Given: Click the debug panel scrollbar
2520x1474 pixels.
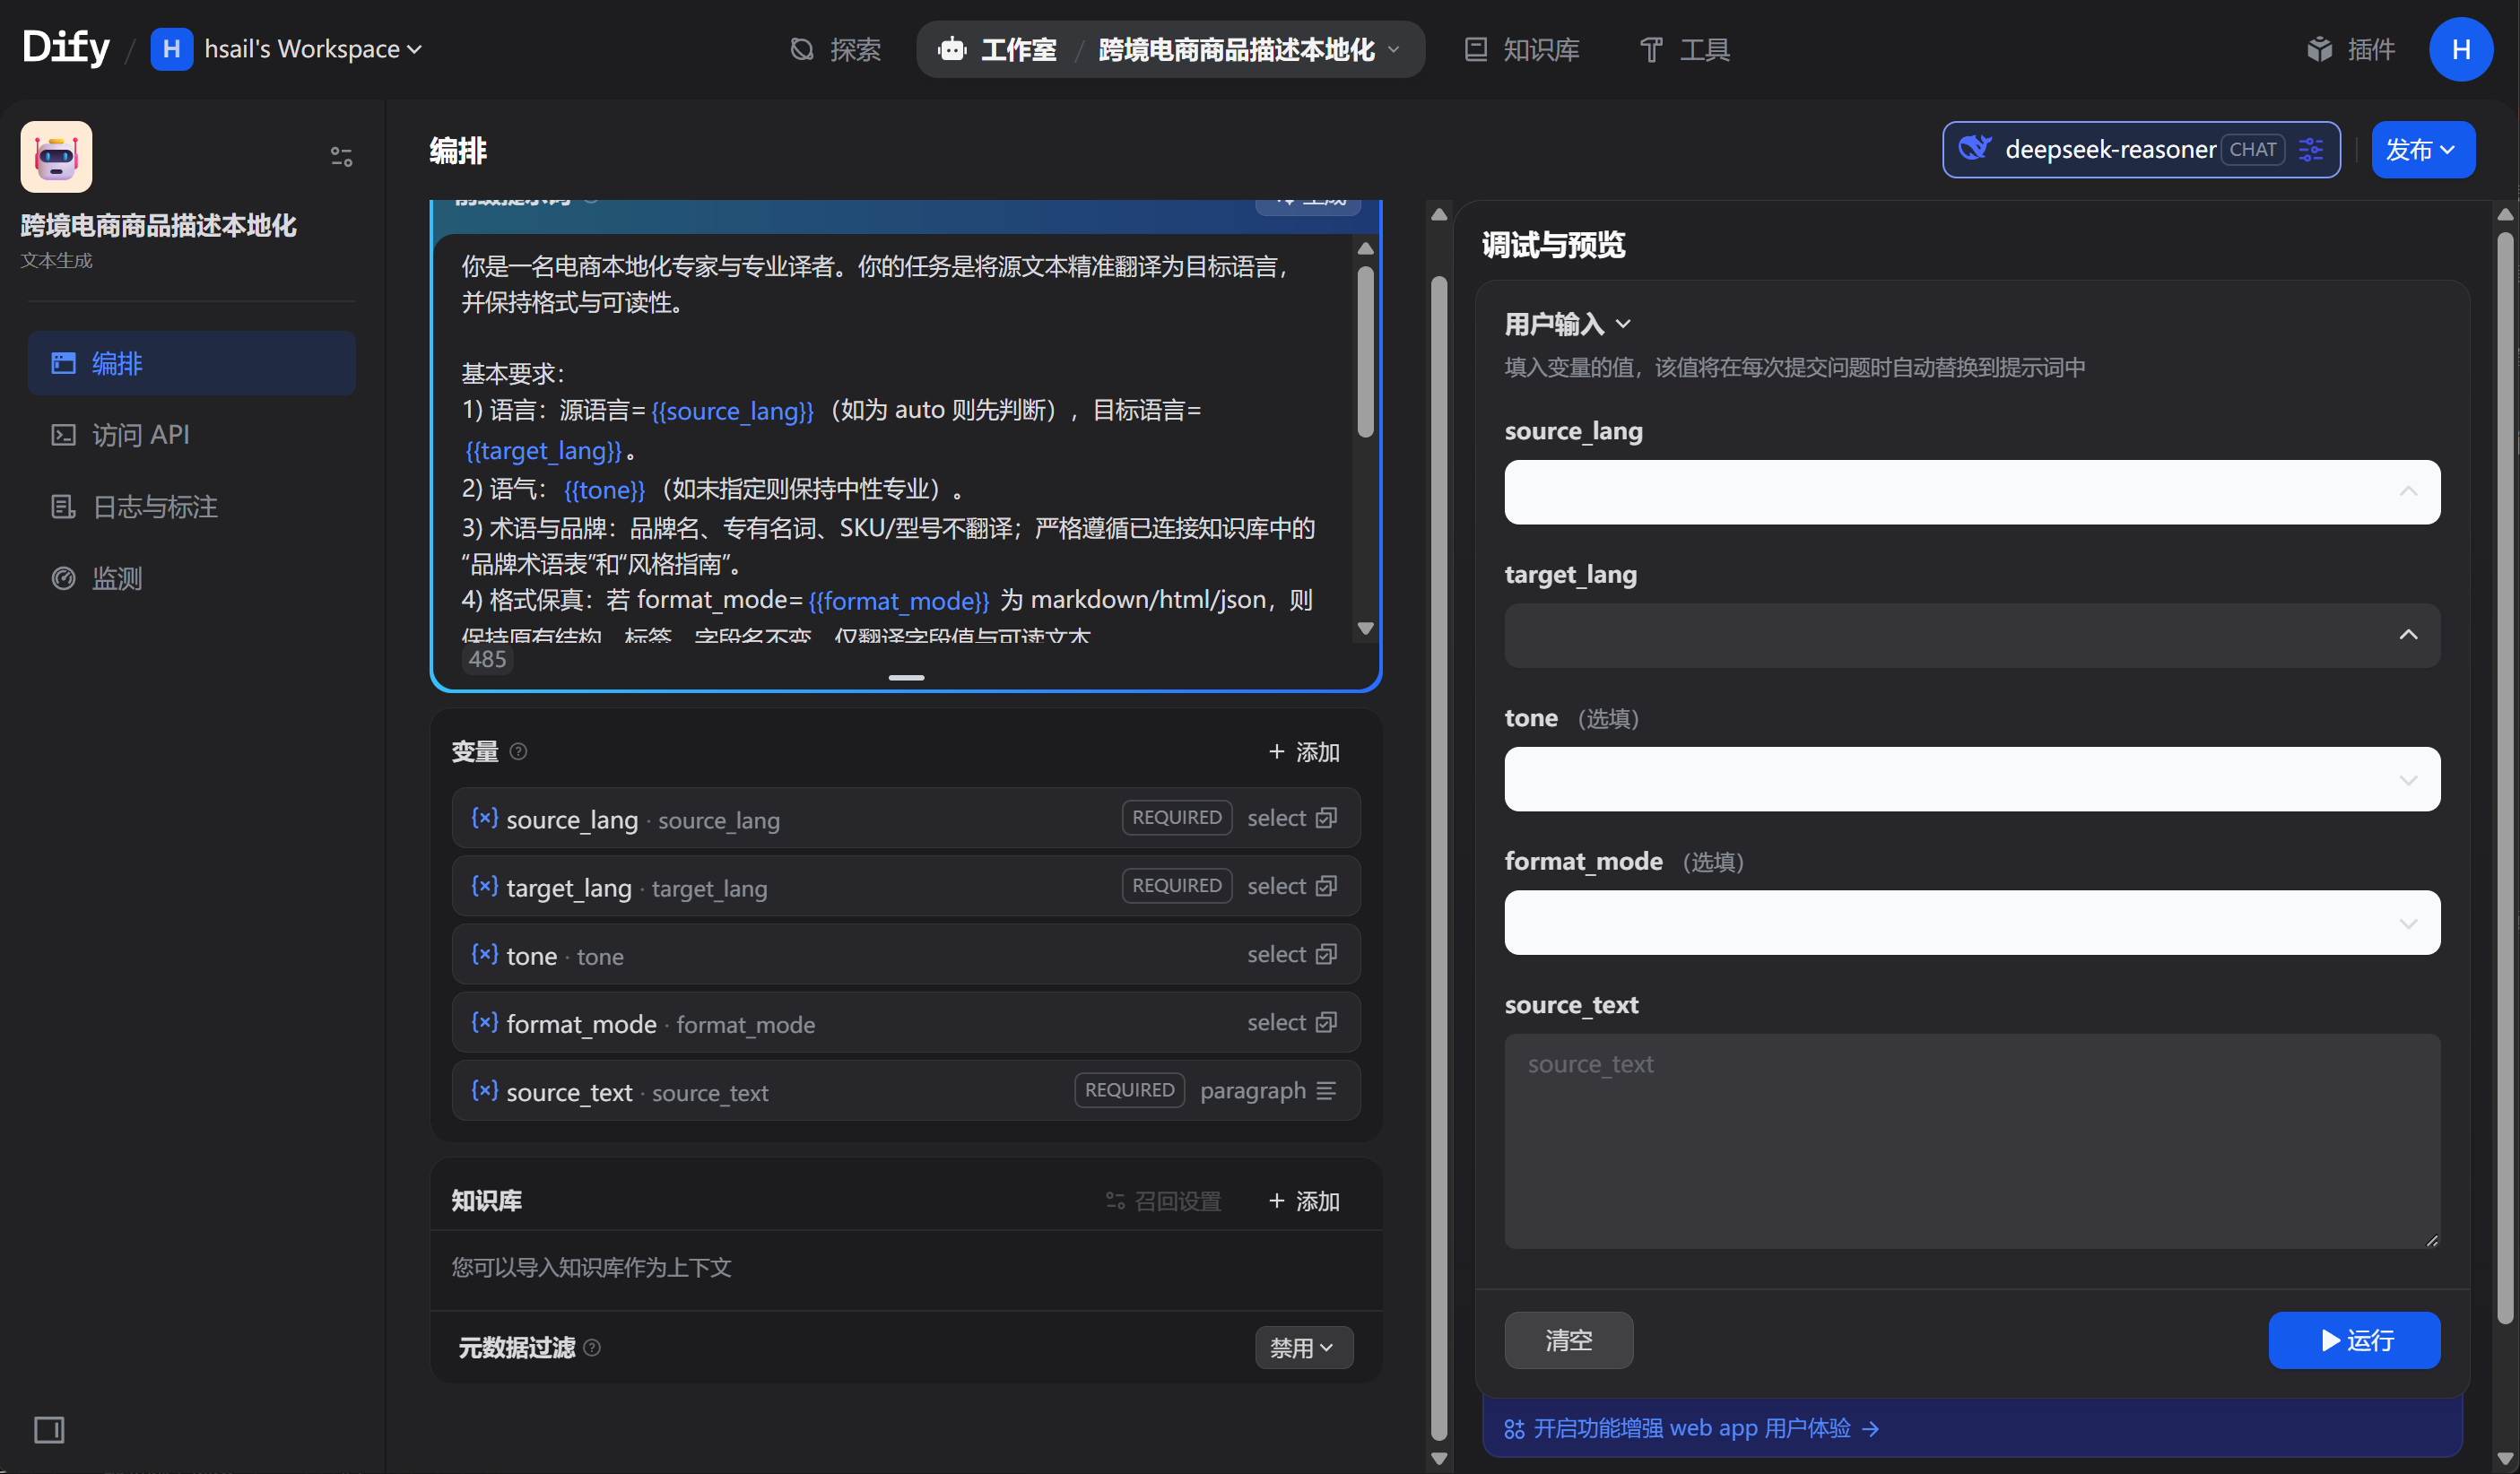Looking at the screenshot, I should pos(2504,780).
